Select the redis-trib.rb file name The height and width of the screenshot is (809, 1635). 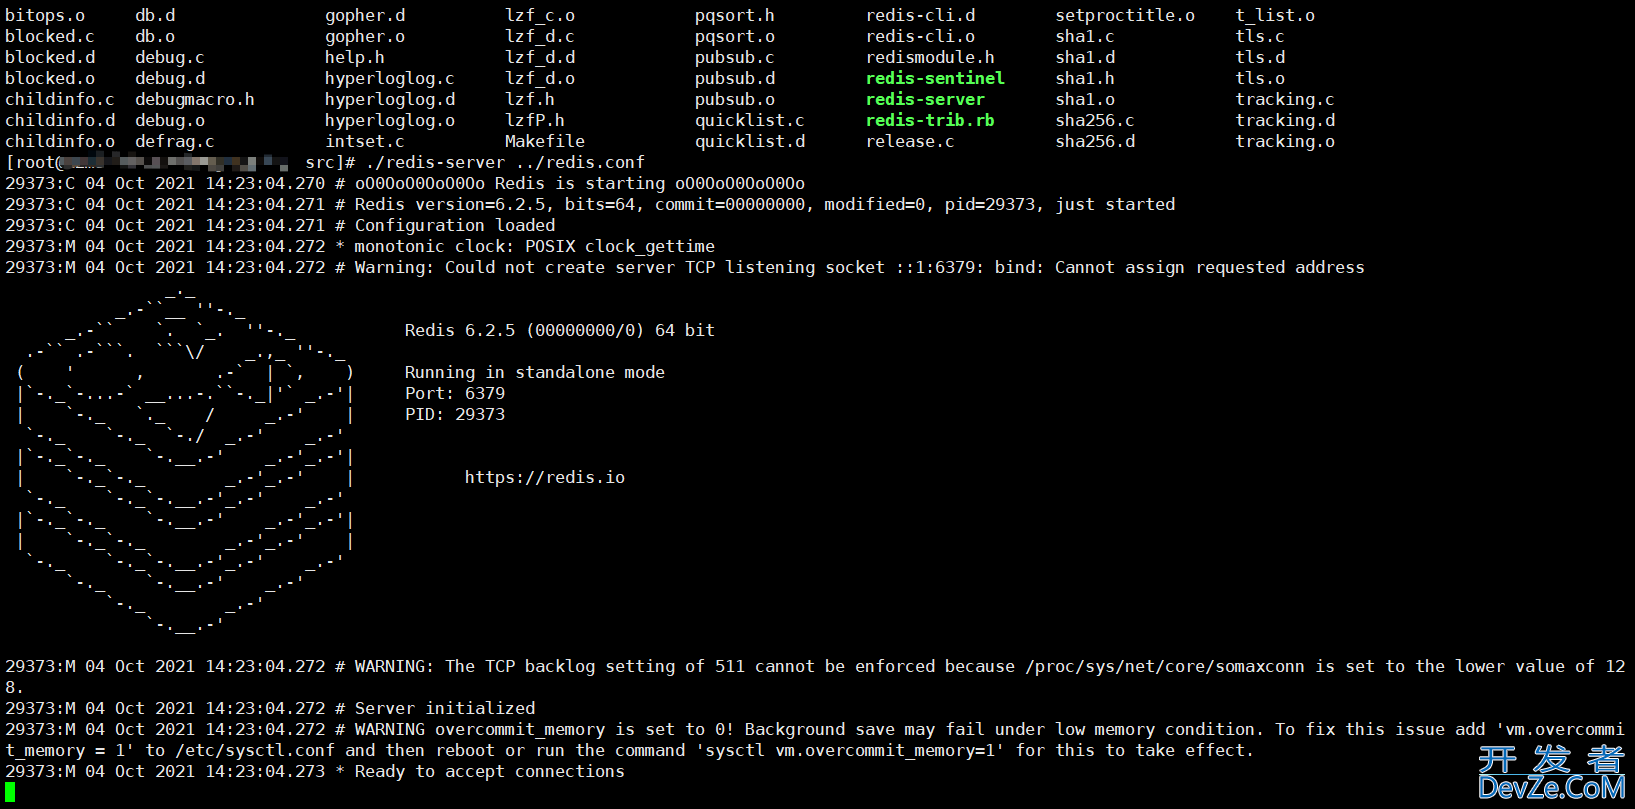[x=930, y=120]
